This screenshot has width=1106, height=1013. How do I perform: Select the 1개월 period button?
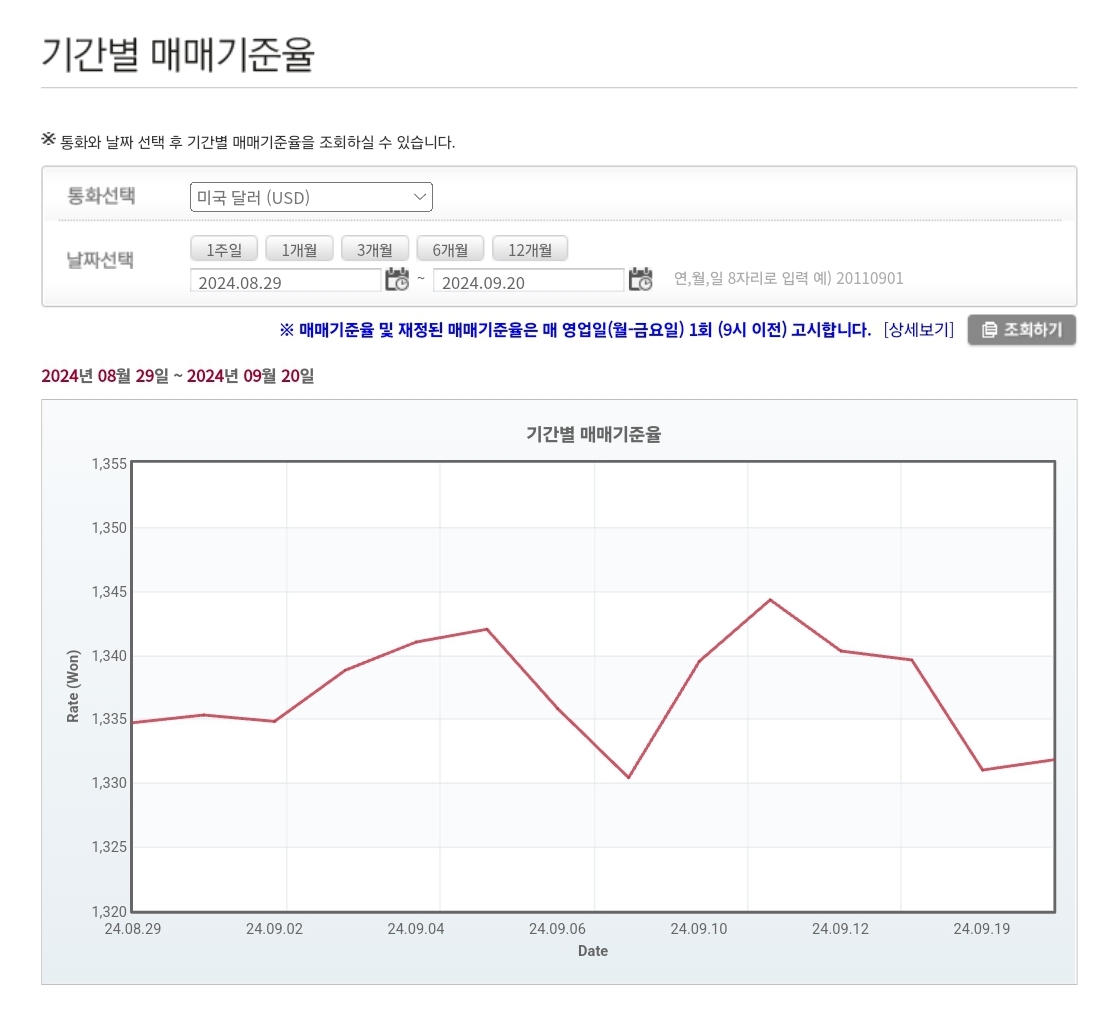[x=299, y=249]
